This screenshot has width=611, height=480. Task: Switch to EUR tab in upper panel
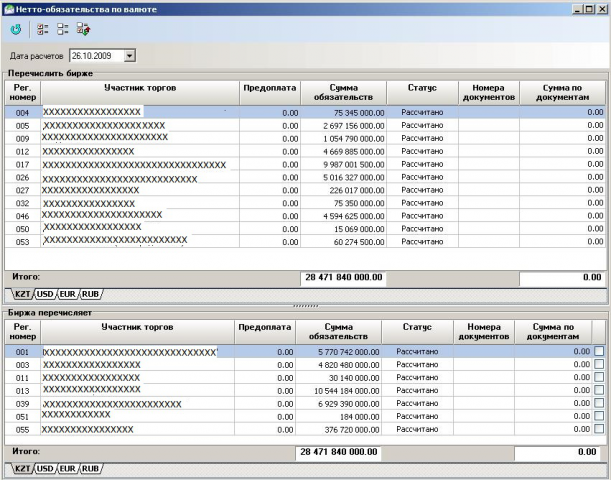68,294
